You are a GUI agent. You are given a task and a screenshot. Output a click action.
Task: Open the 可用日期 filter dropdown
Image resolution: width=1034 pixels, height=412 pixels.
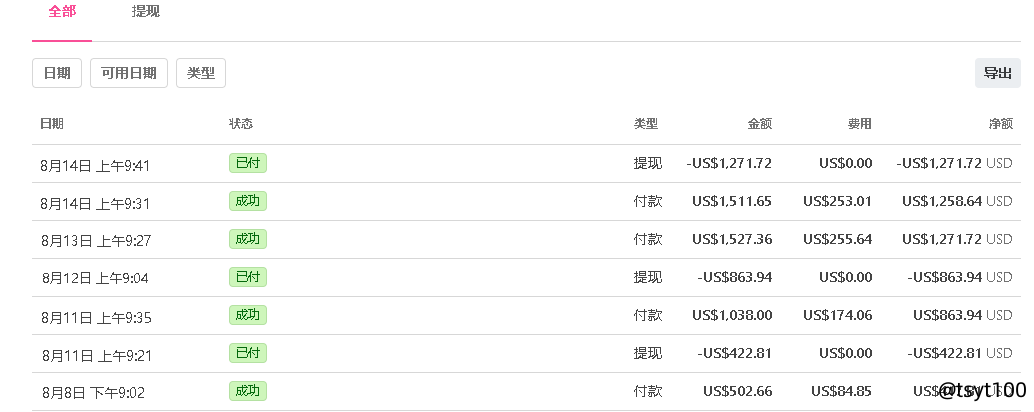coord(129,73)
